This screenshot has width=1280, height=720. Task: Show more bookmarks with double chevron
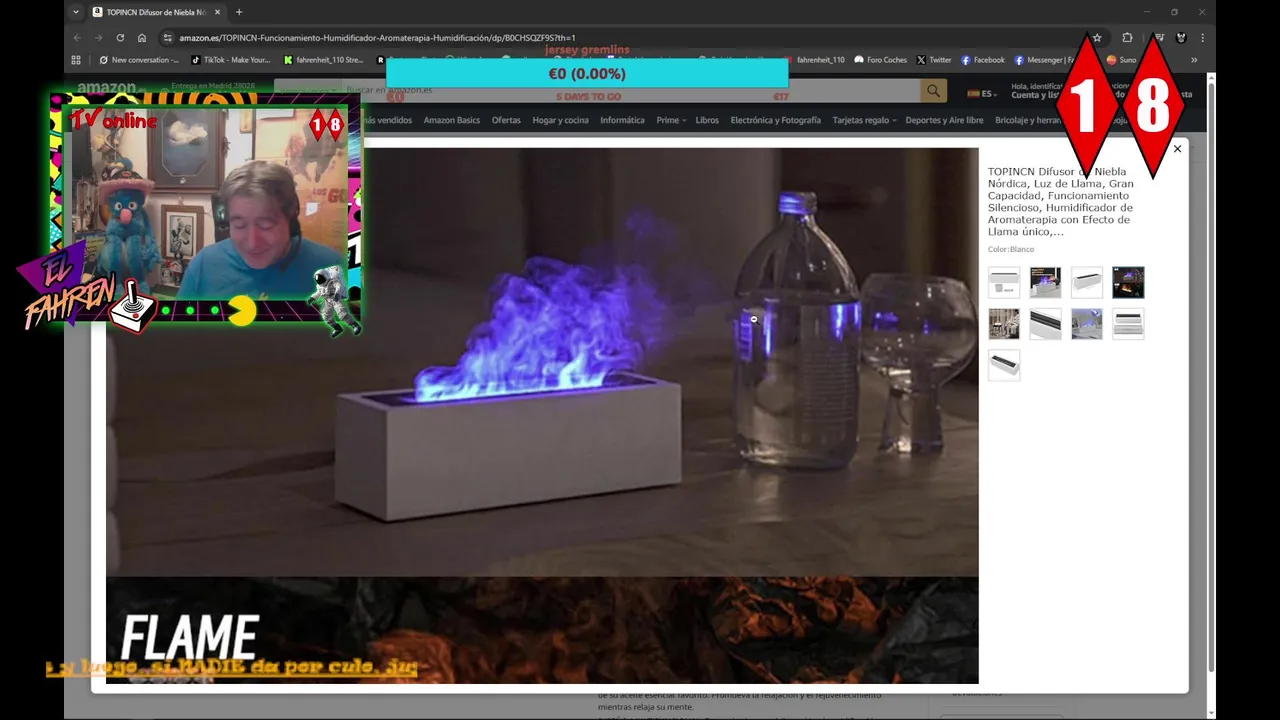1193,60
